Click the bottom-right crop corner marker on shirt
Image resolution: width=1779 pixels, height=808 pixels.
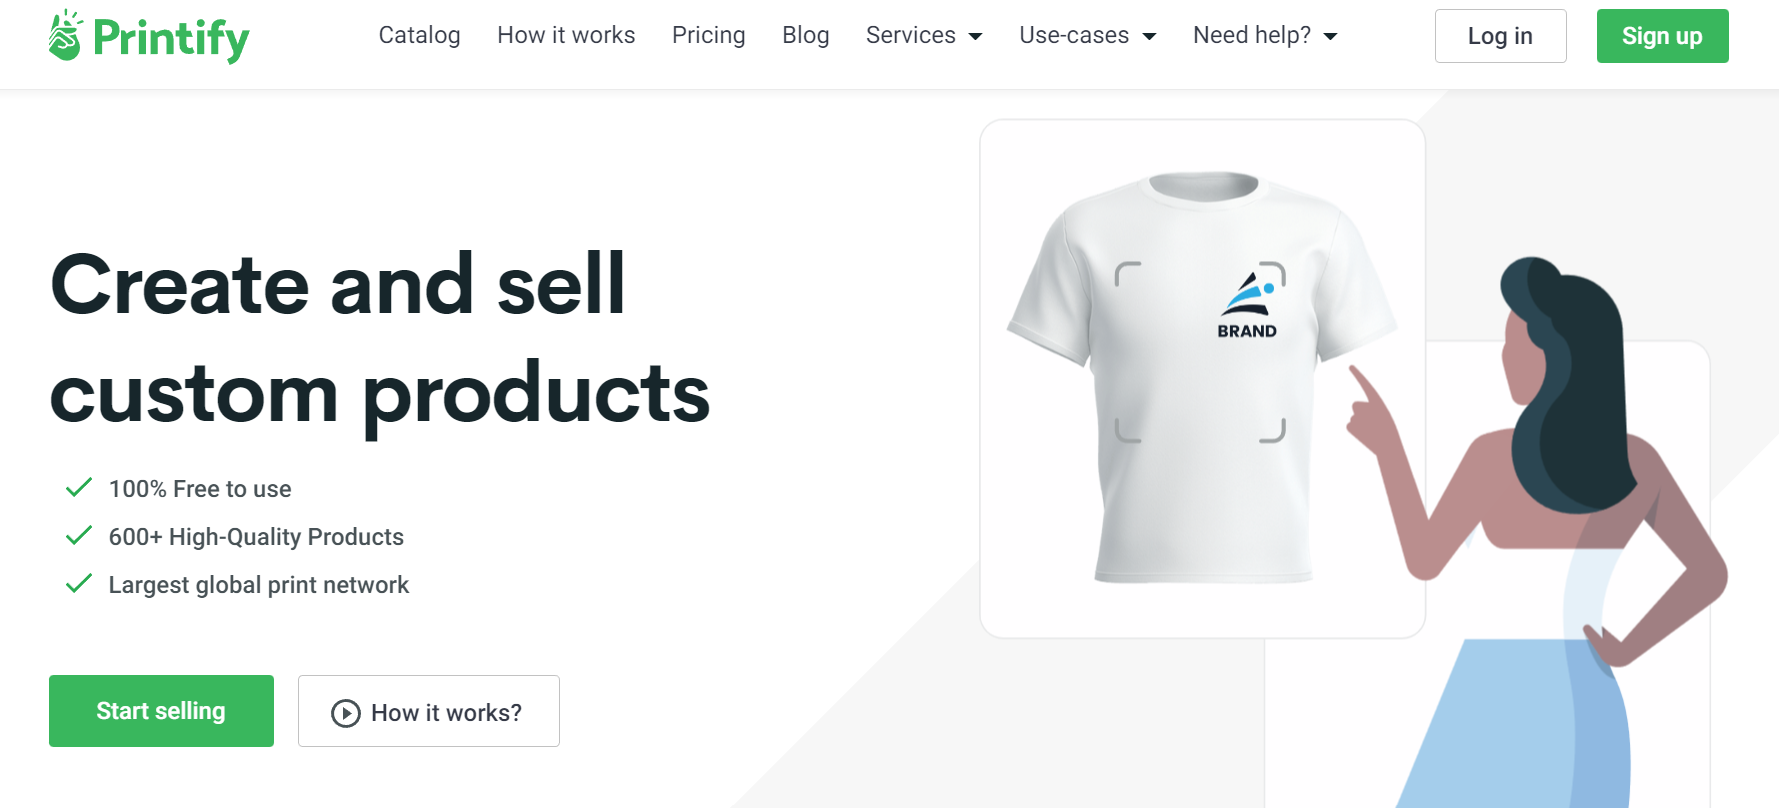click(x=1272, y=430)
